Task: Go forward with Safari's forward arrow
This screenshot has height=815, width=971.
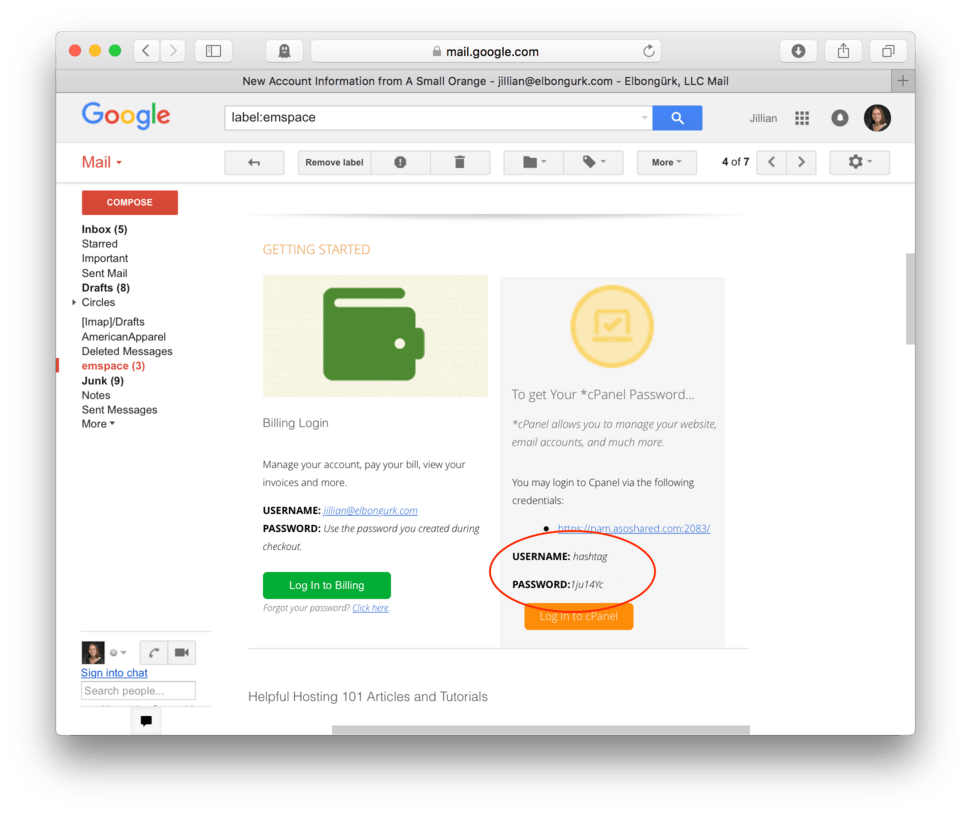Action: point(173,51)
